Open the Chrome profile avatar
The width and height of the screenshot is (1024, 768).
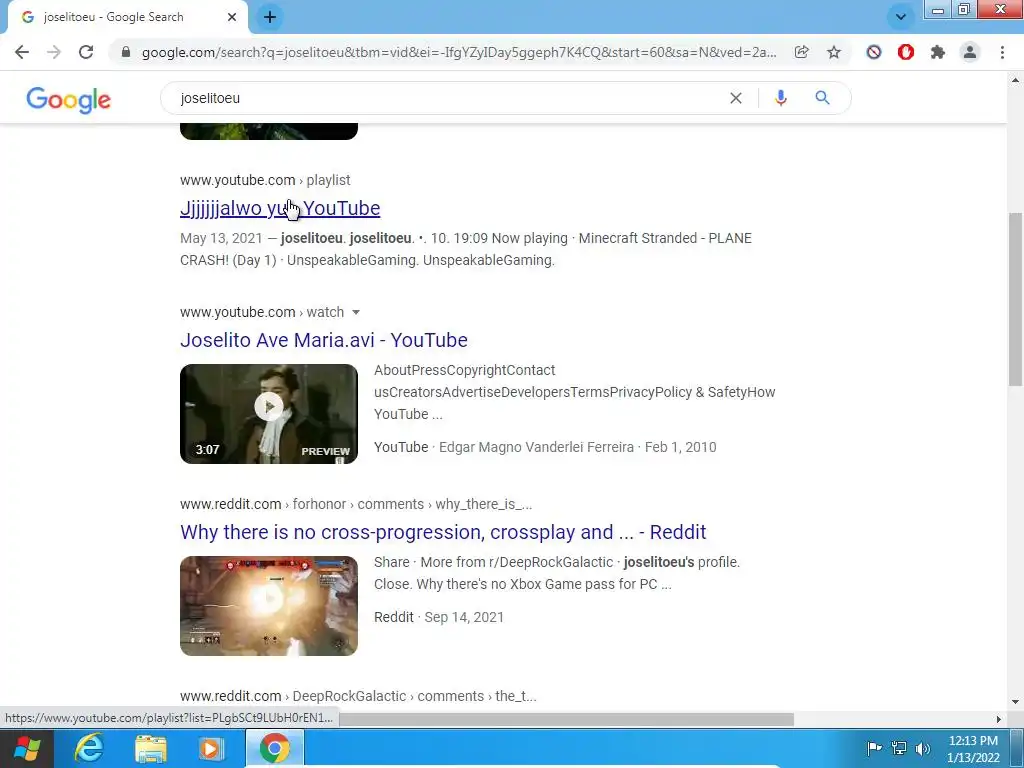coord(970,52)
